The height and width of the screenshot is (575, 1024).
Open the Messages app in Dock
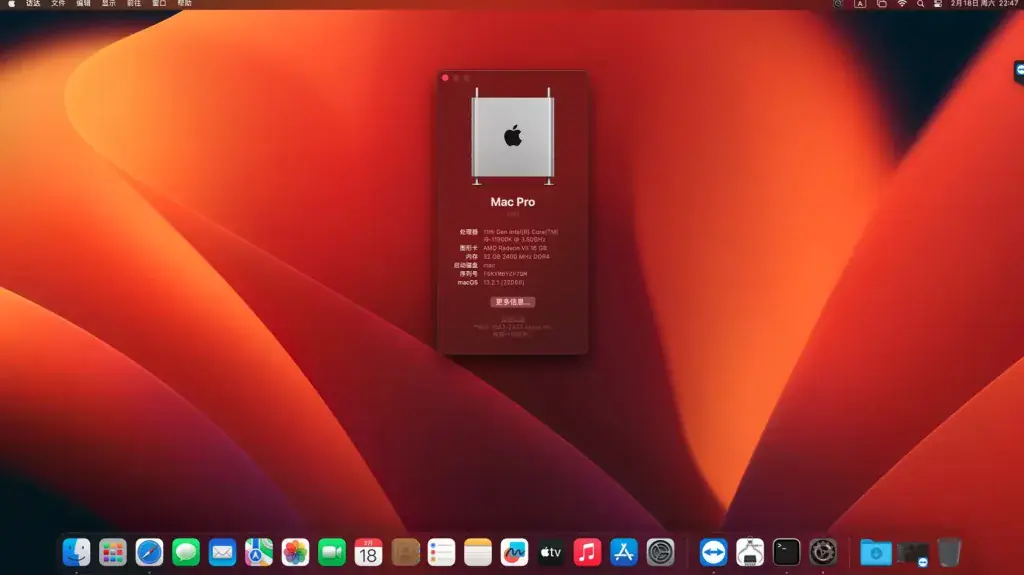pos(186,552)
